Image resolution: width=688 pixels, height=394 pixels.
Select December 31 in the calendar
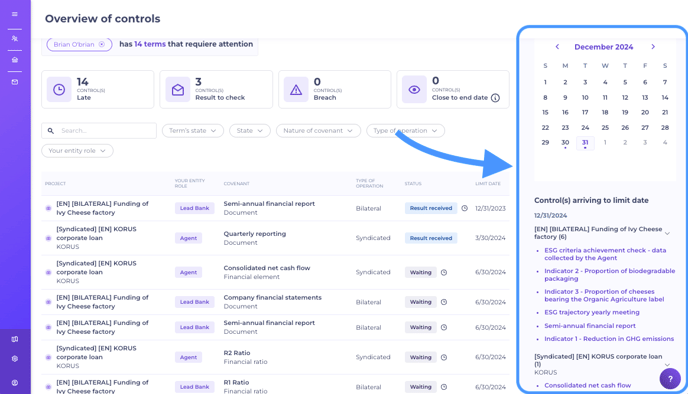585,143
